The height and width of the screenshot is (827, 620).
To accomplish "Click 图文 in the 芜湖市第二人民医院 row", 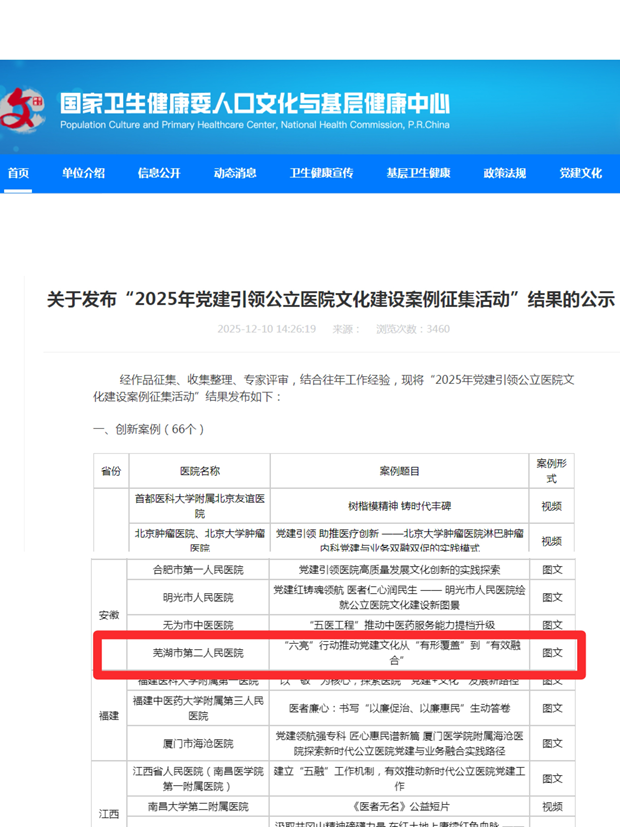I will tap(552, 653).
